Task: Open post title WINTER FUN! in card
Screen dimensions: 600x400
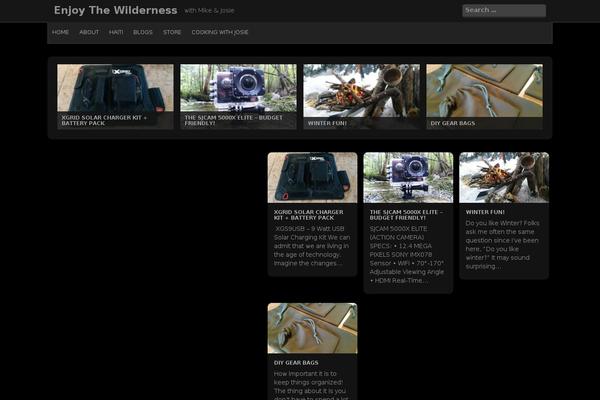Action: [485, 212]
